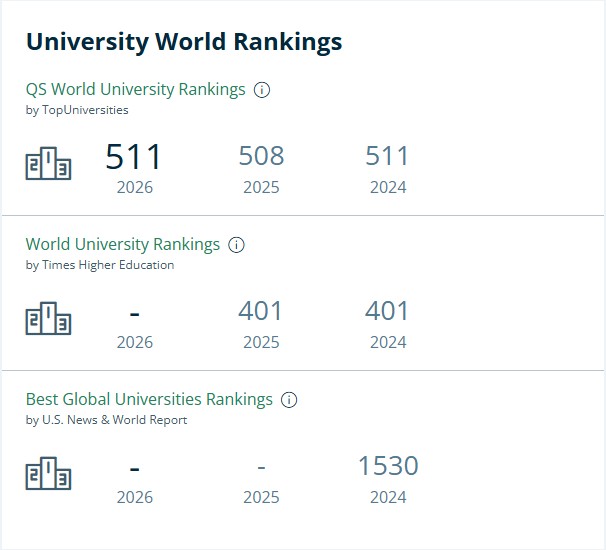The height and width of the screenshot is (550, 606).
Task: Click the University World Rankings heading
Action: coord(184,42)
